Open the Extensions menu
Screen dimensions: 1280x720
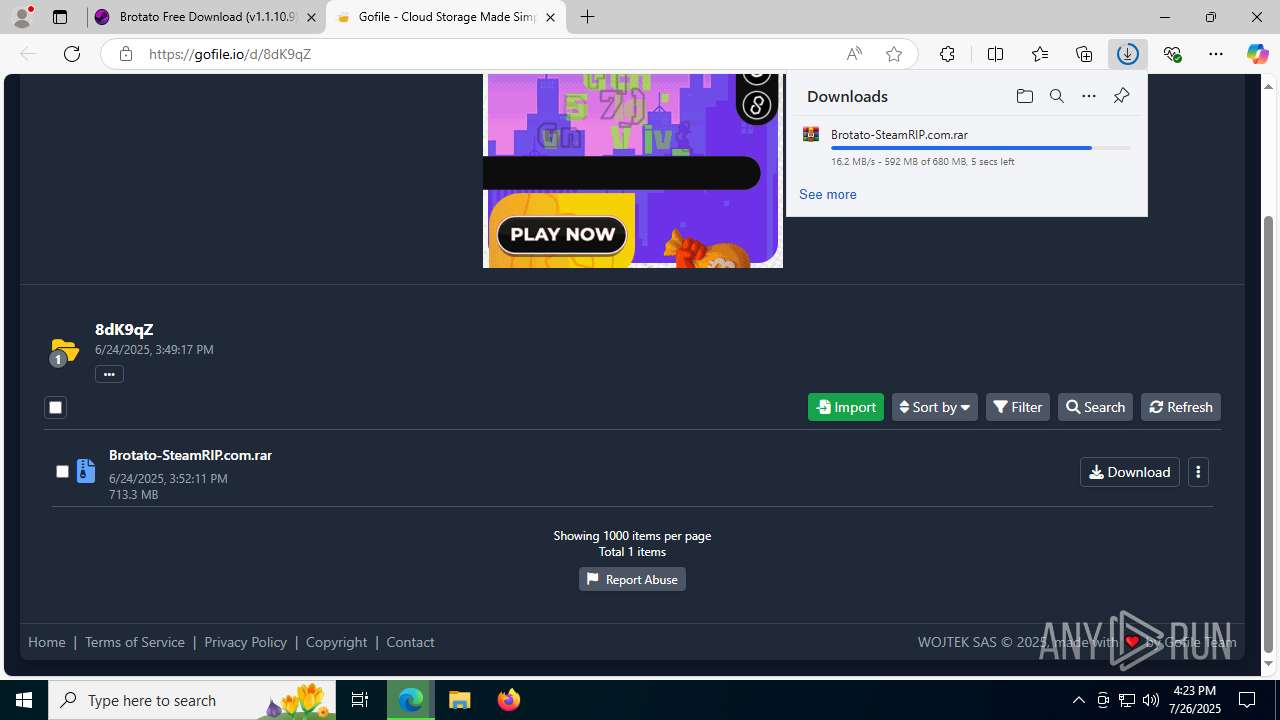point(947,54)
